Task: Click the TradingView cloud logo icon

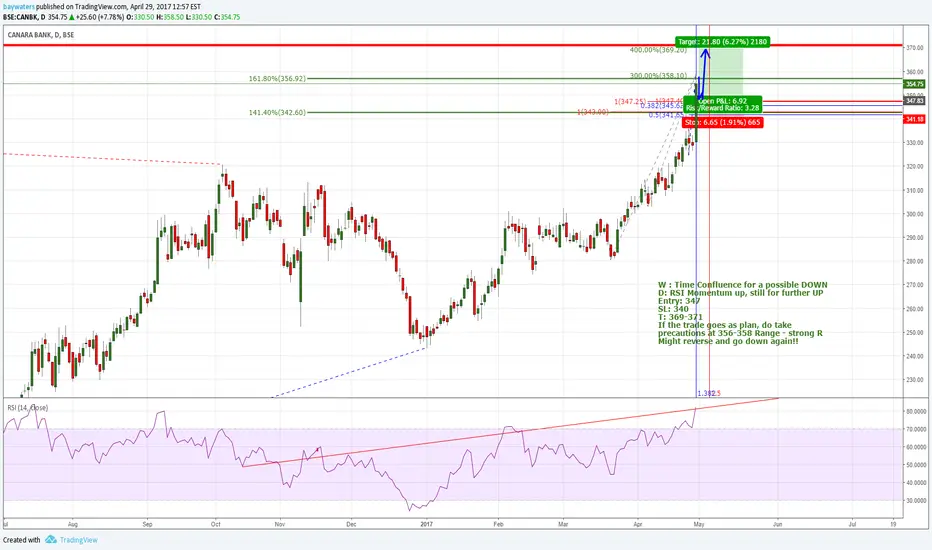Action: 51,540
